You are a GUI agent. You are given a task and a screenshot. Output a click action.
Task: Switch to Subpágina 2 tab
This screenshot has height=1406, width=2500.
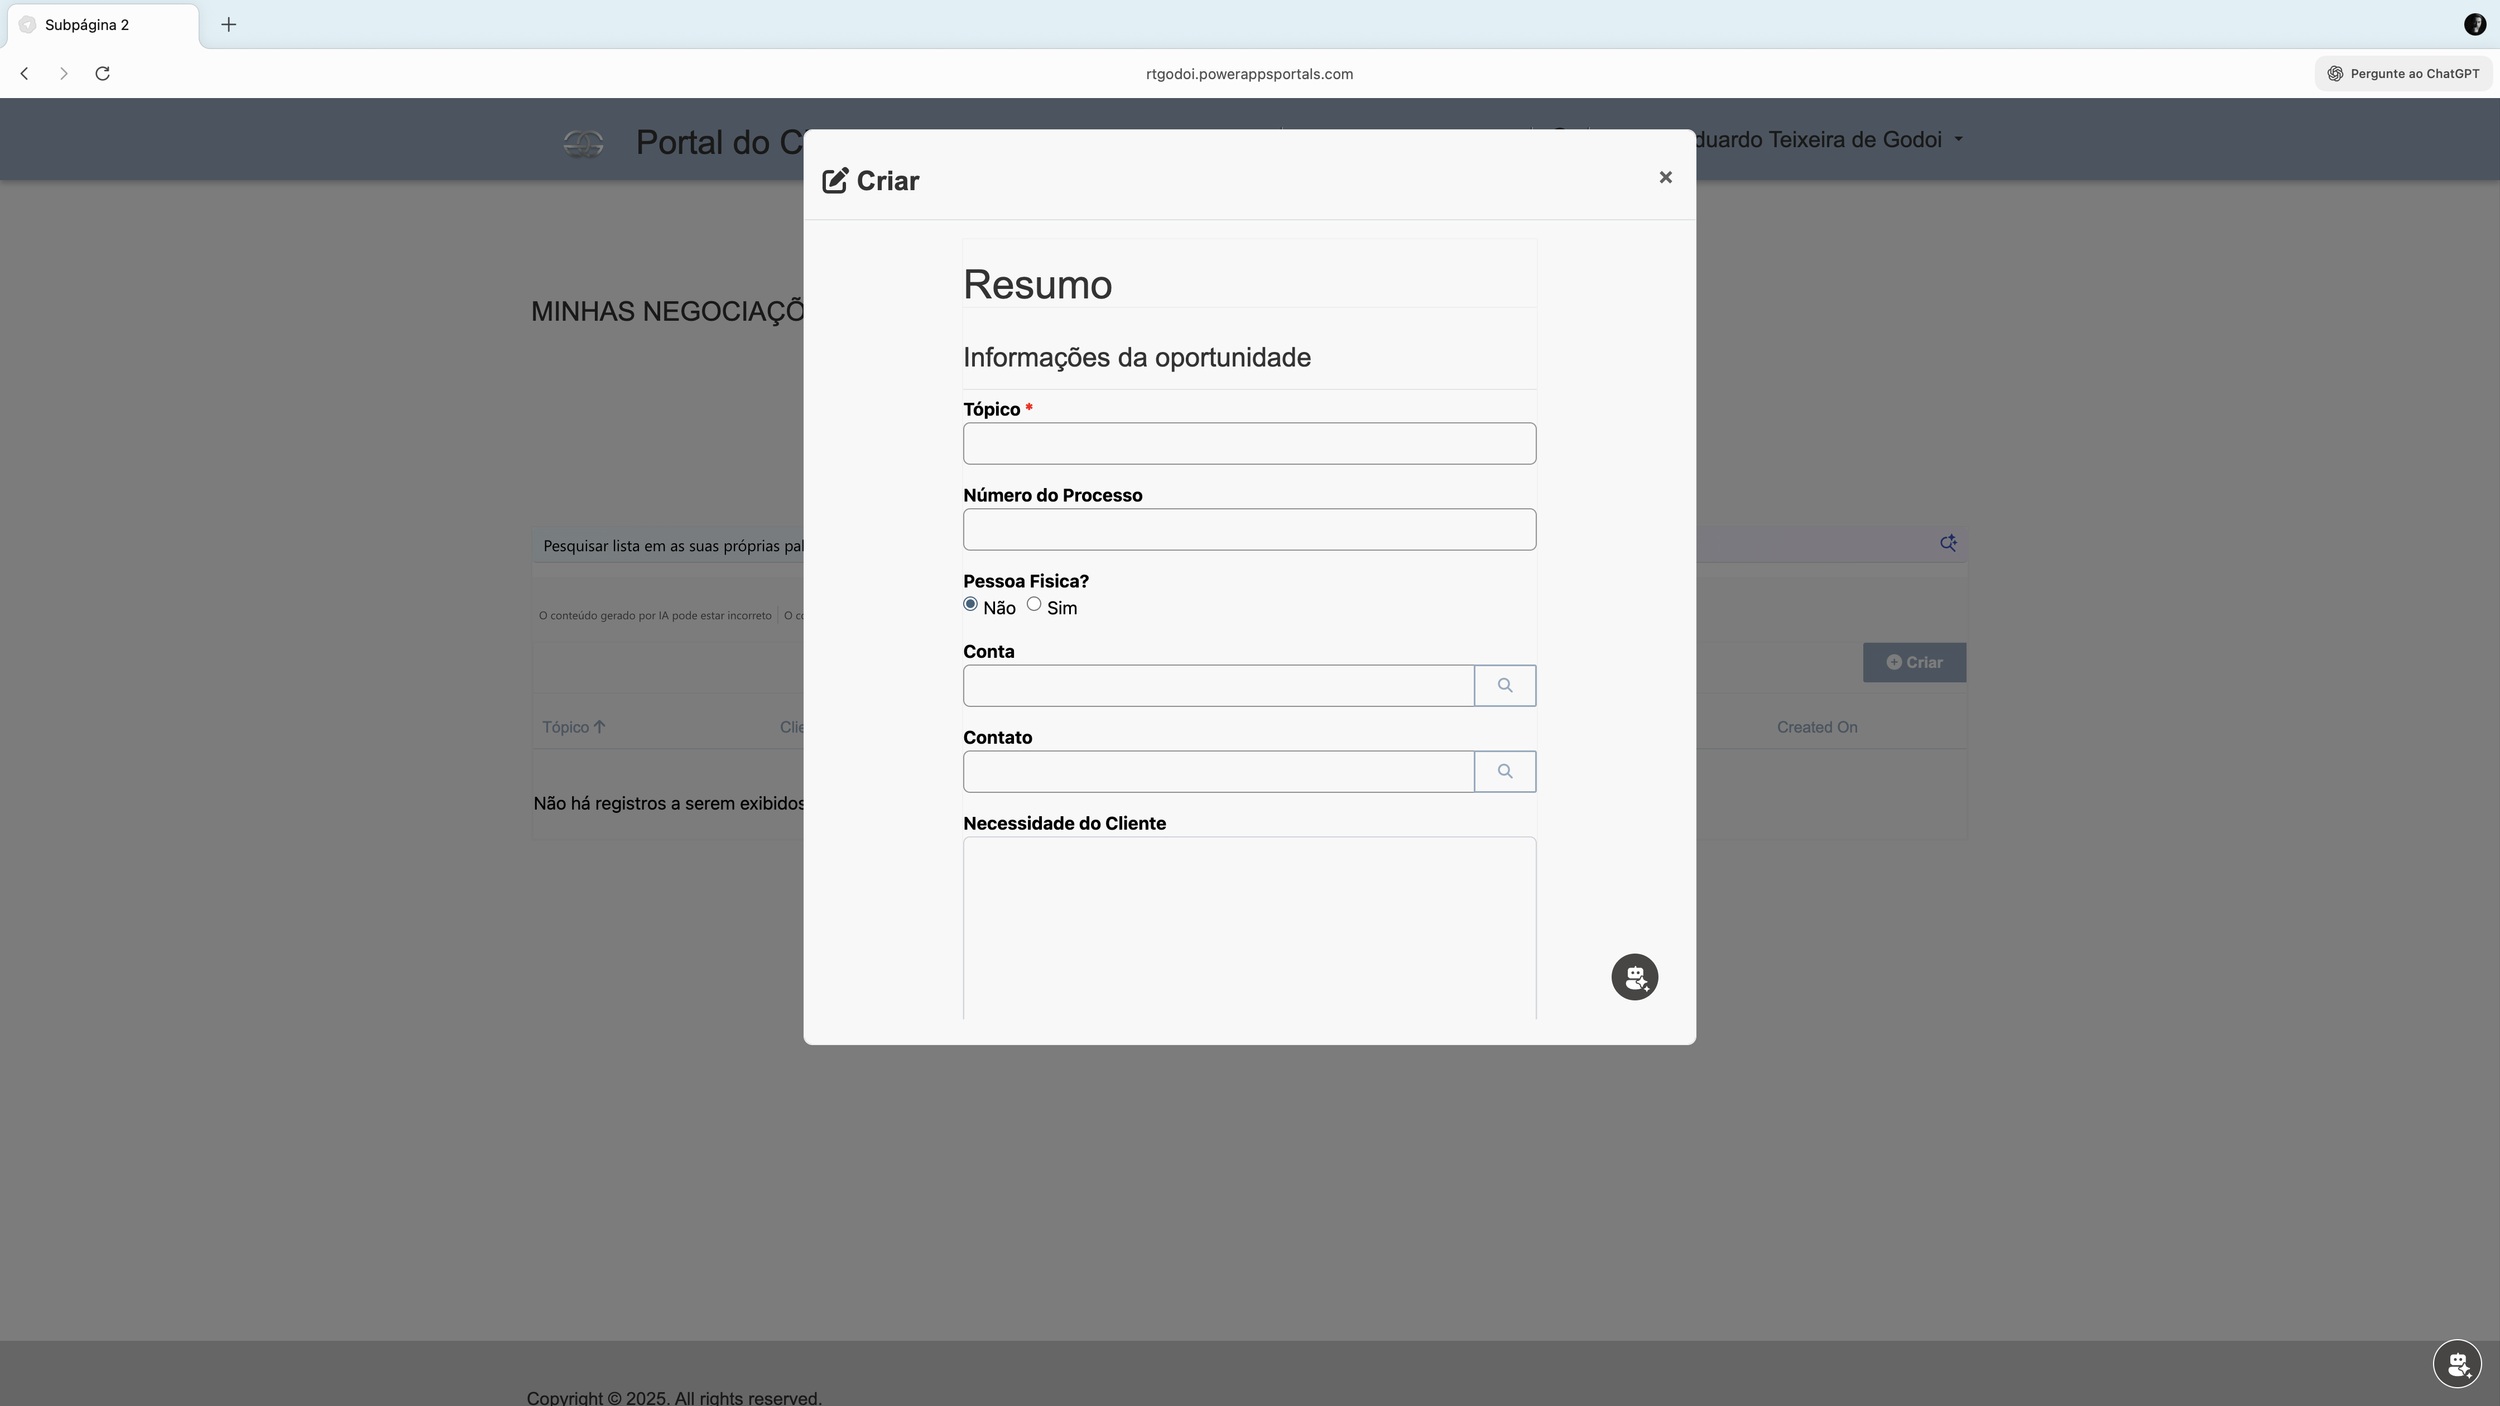pyautogui.click(x=87, y=25)
